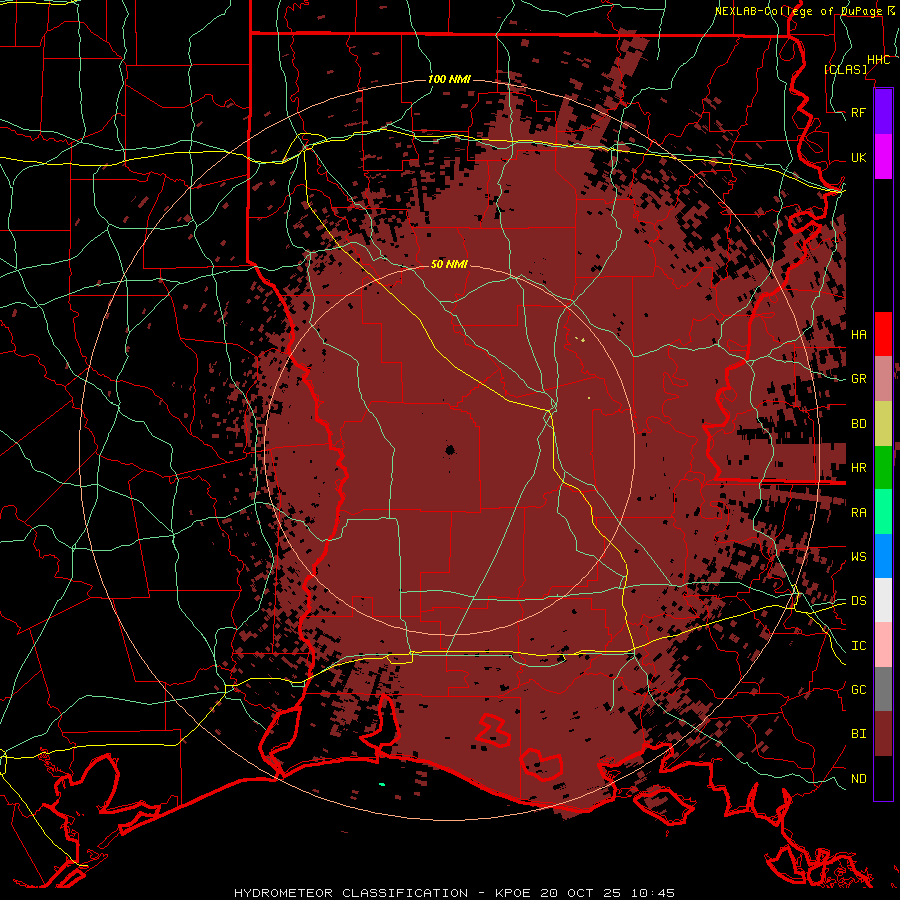Click the IC legend label
Screen dimensions: 900x900
[x=859, y=646]
